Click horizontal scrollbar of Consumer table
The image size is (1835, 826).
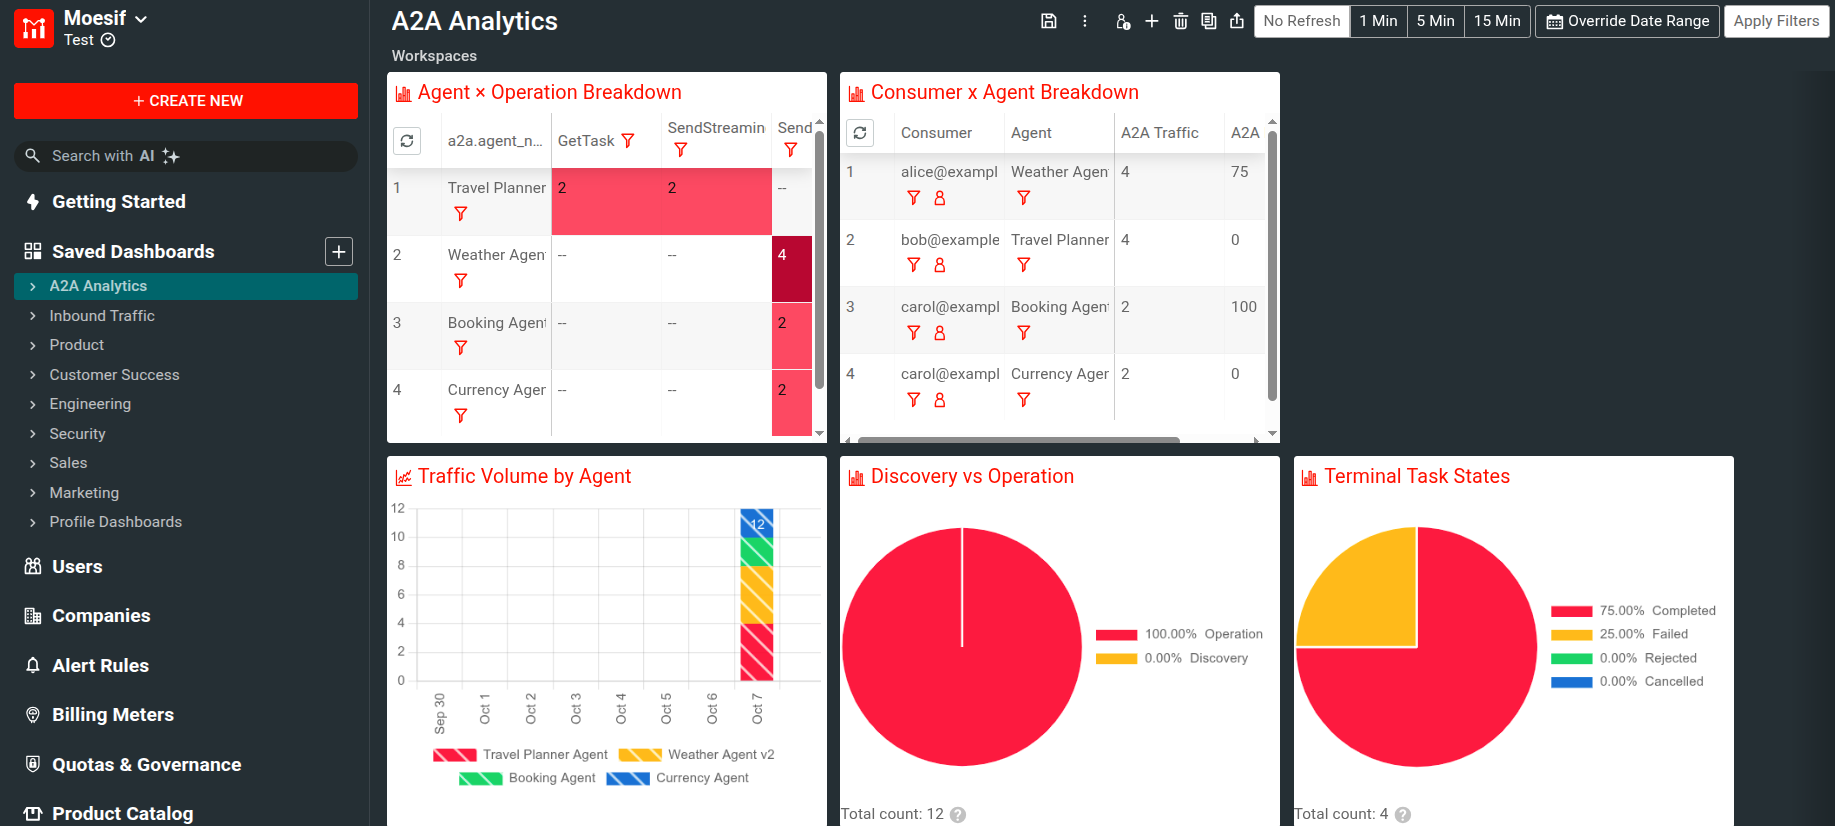pyautogui.click(x=1019, y=440)
